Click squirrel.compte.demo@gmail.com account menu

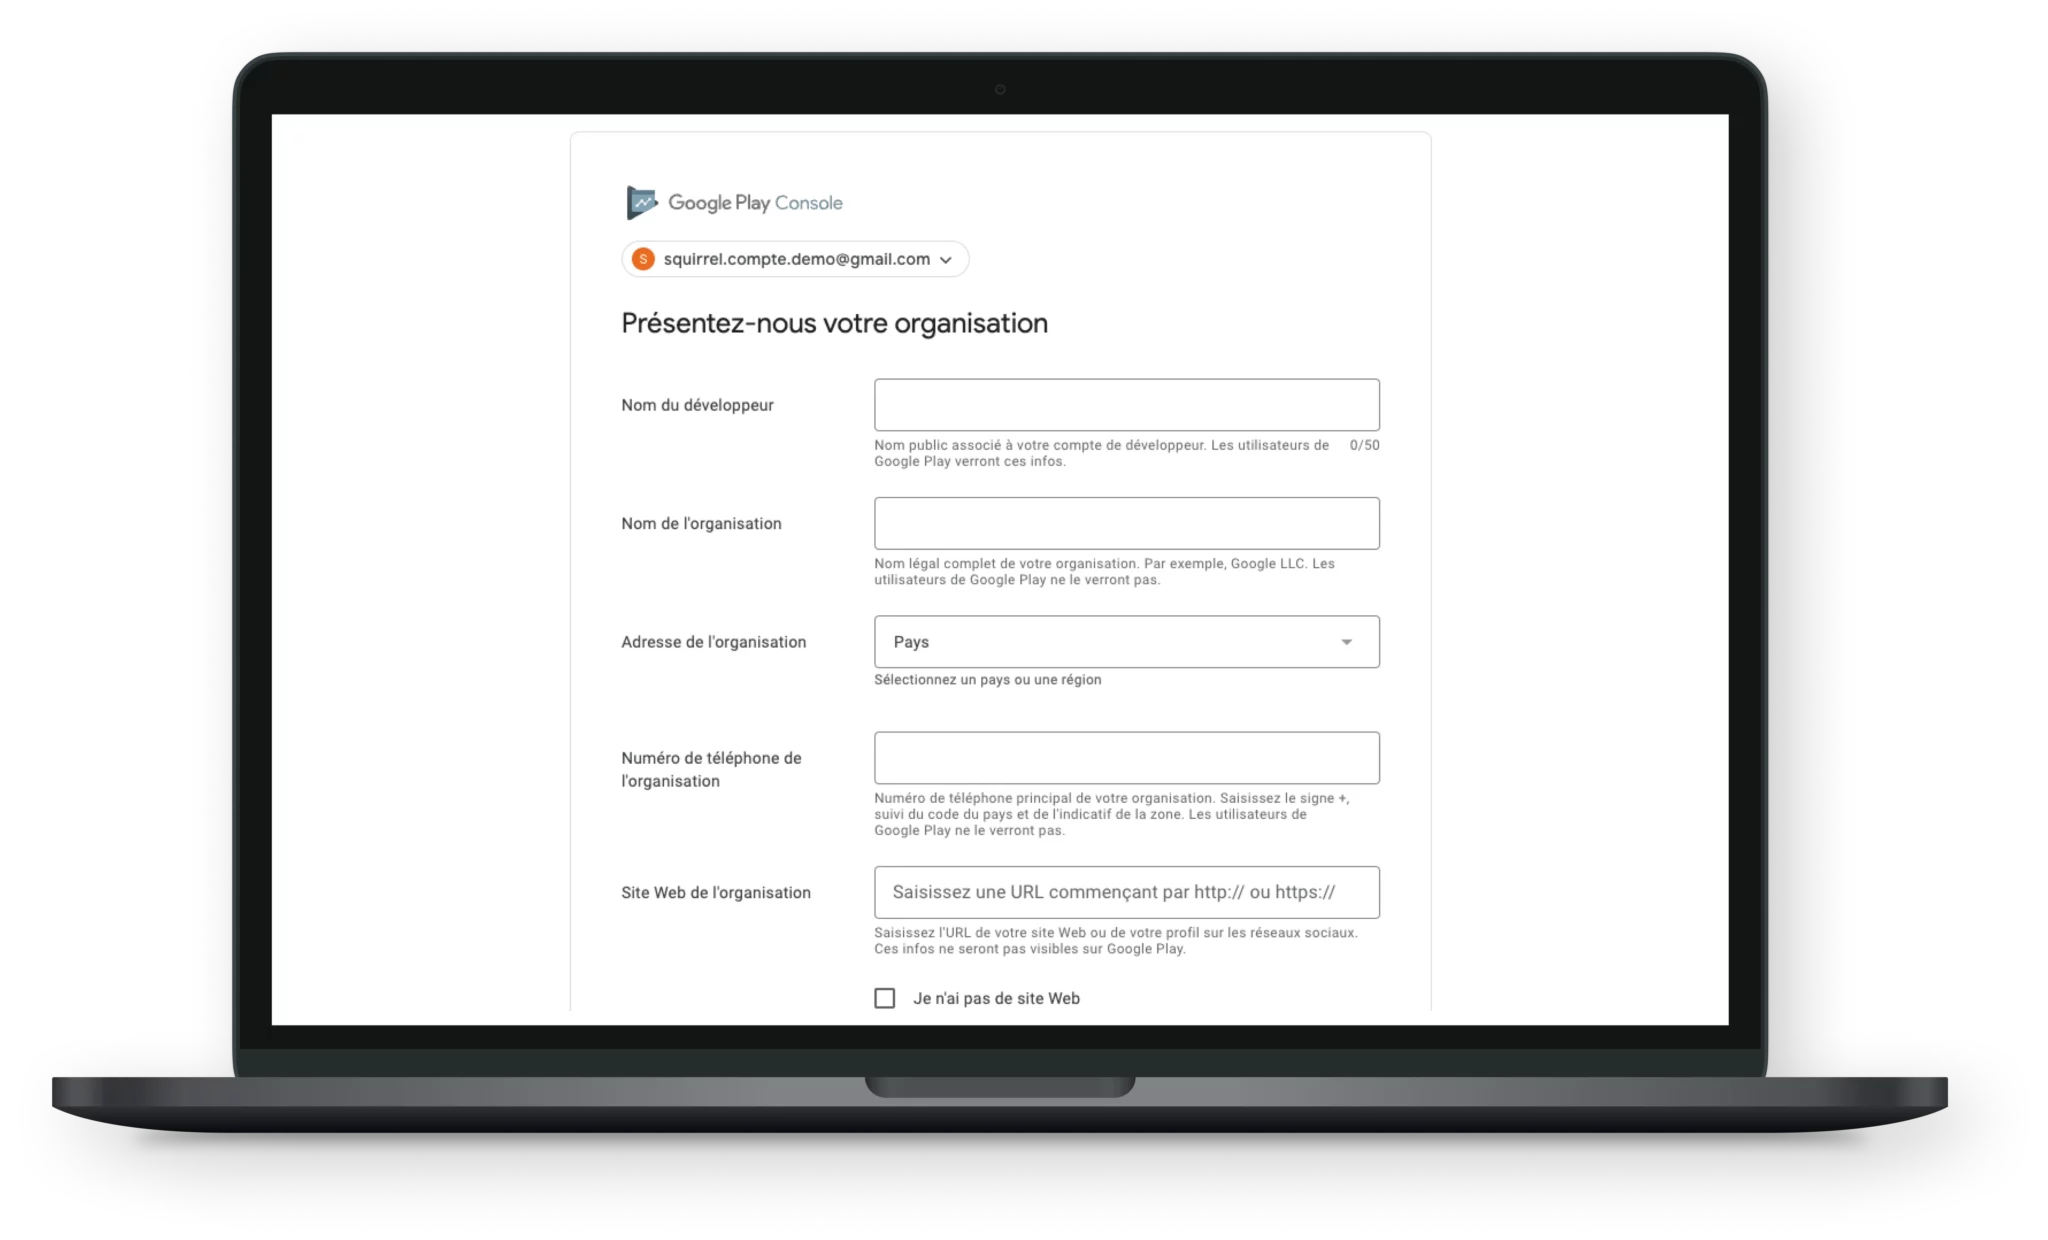click(x=790, y=259)
